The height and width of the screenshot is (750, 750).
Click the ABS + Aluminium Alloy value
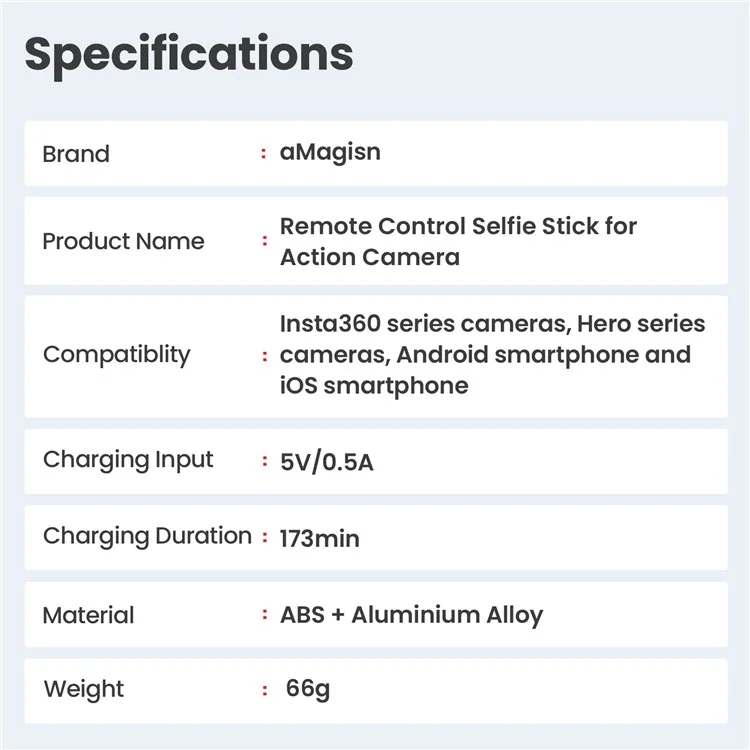tap(411, 614)
